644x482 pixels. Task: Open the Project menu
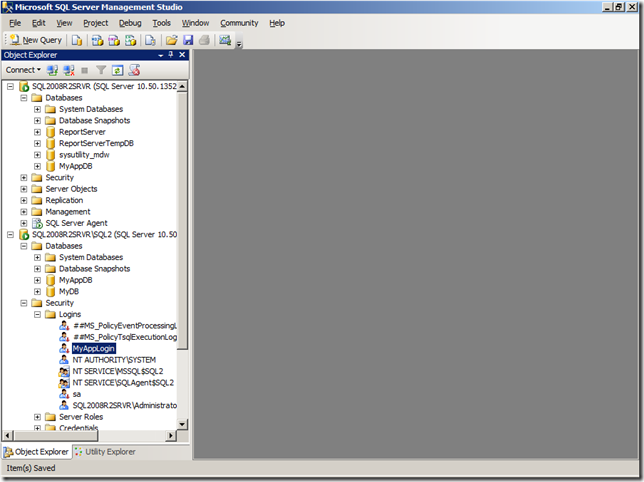[96, 23]
